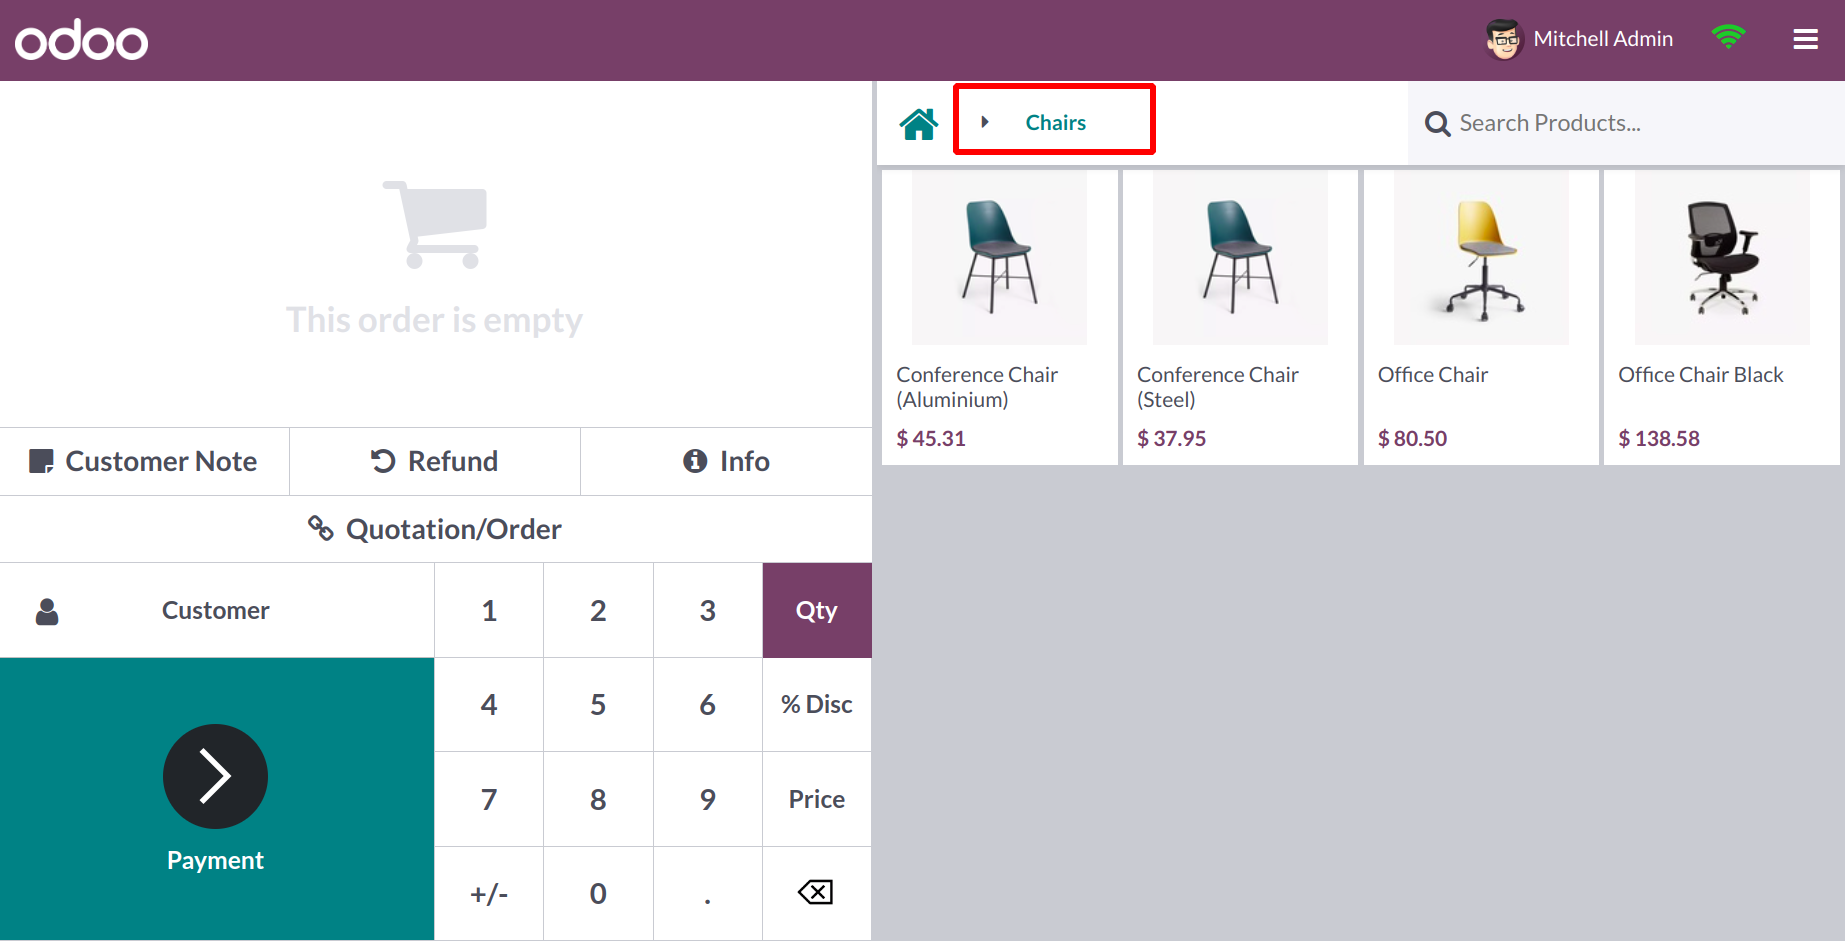The width and height of the screenshot is (1845, 941).
Task: Select a Customer for the order
Action: point(216,610)
